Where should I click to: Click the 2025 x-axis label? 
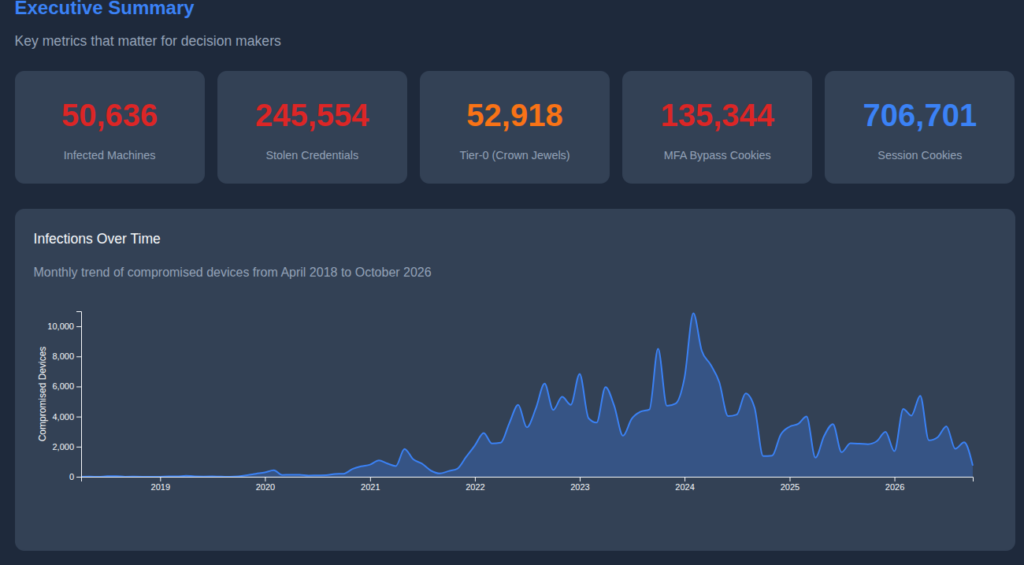[x=790, y=487]
